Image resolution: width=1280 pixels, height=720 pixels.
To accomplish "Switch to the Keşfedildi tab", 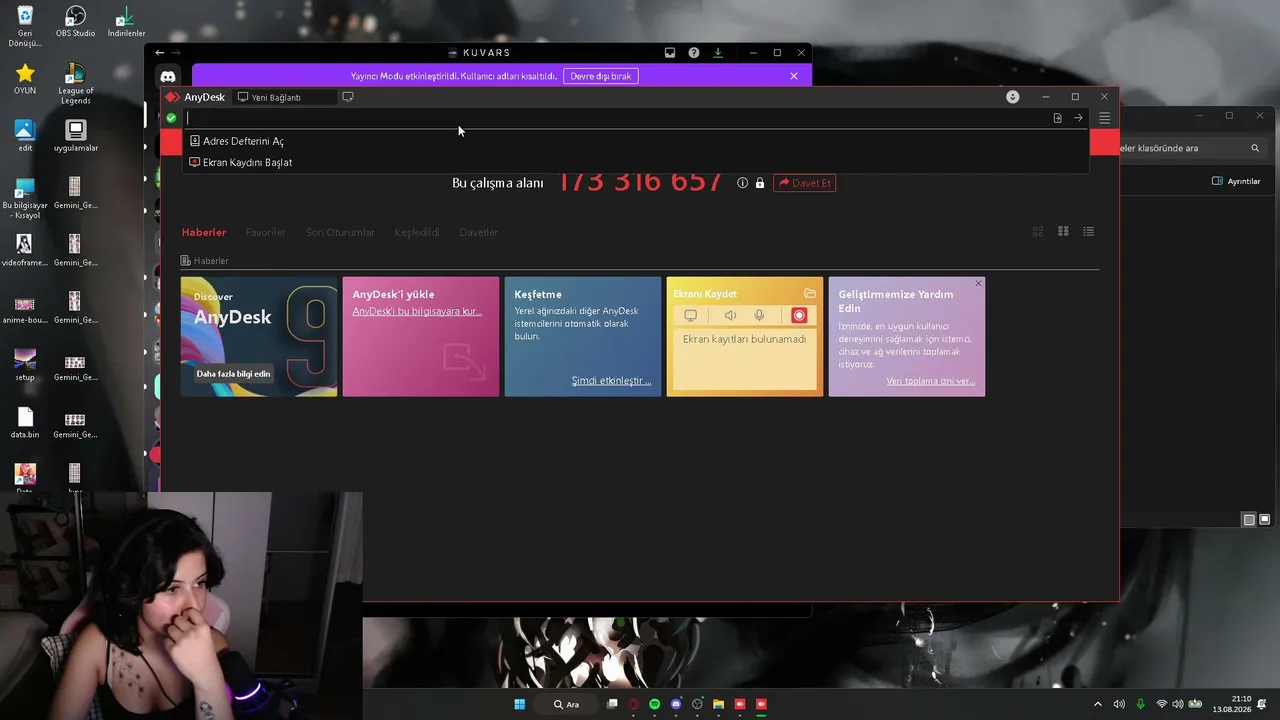I will click(417, 232).
